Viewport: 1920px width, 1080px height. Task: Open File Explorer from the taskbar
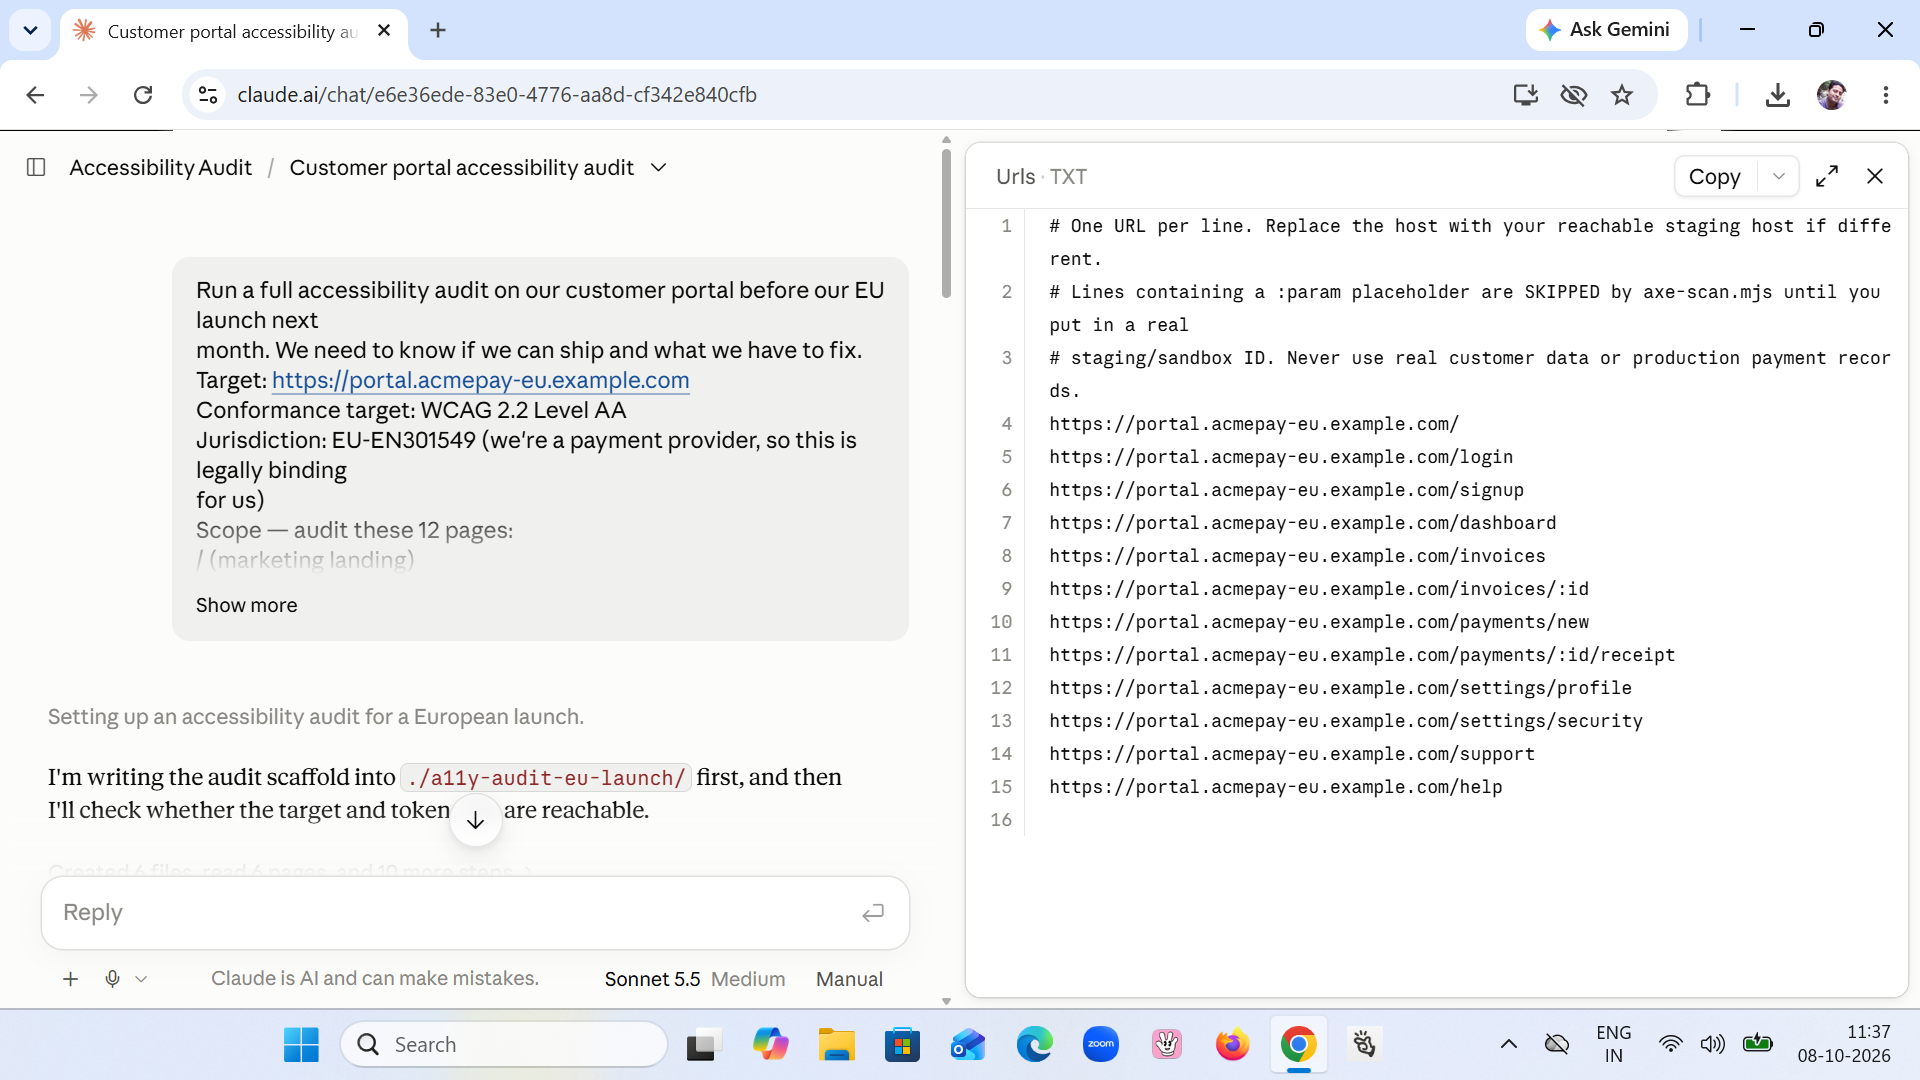[x=836, y=1044]
